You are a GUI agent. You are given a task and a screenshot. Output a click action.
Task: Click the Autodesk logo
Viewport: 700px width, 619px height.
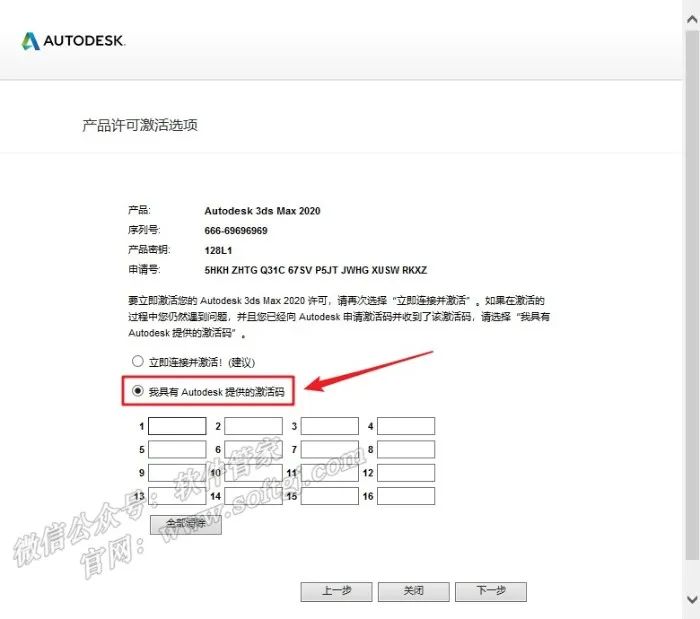click(72, 41)
